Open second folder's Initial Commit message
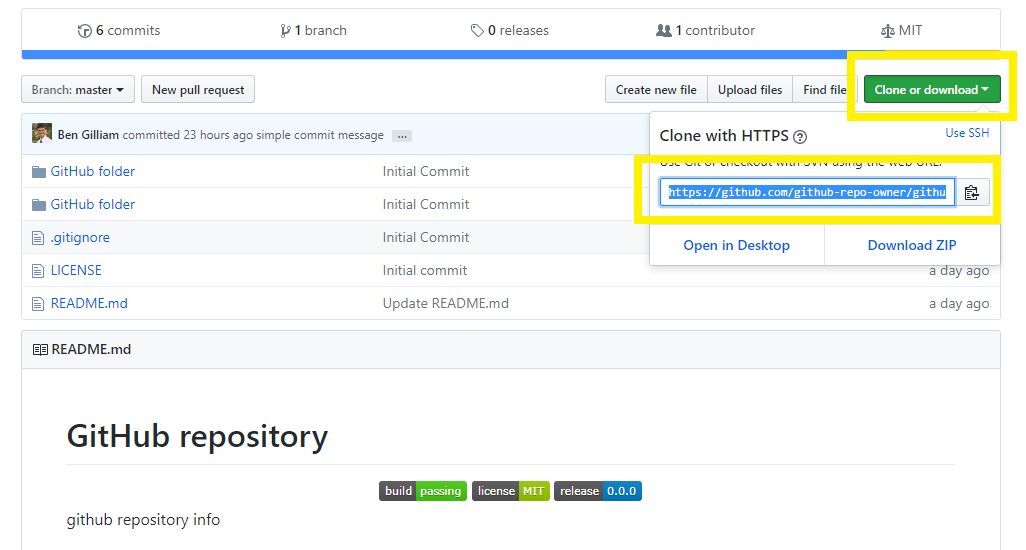This screenshot has height=550, width=1026. tap(426, 204)
